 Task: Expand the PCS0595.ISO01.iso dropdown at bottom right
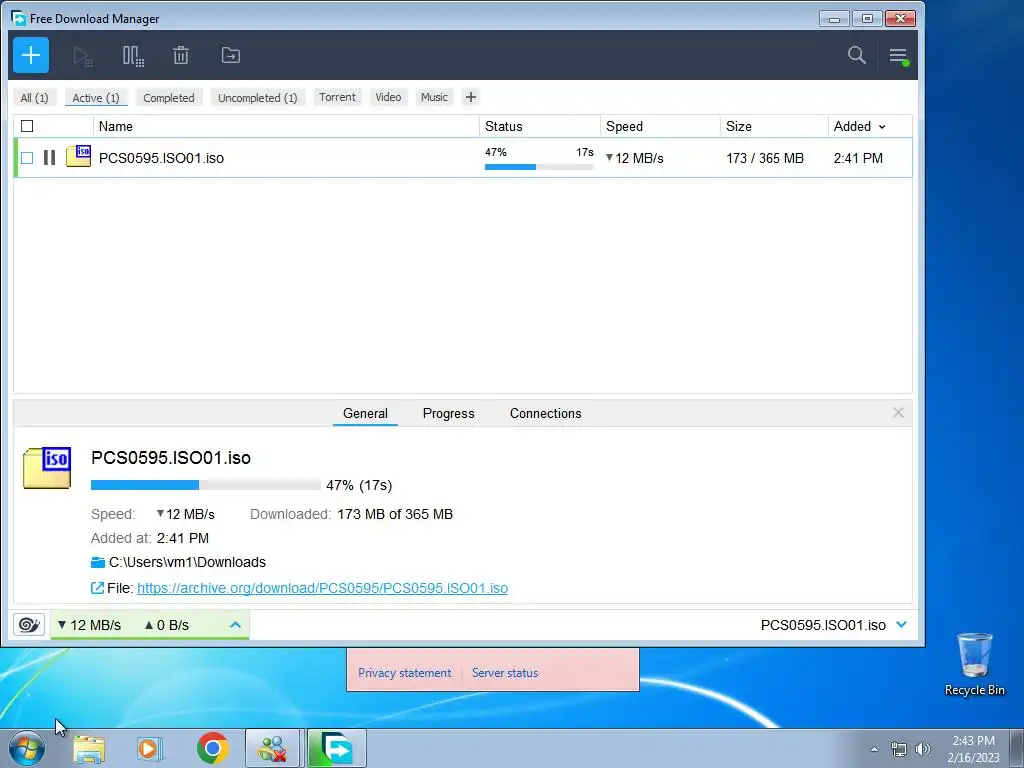(902, 625)
